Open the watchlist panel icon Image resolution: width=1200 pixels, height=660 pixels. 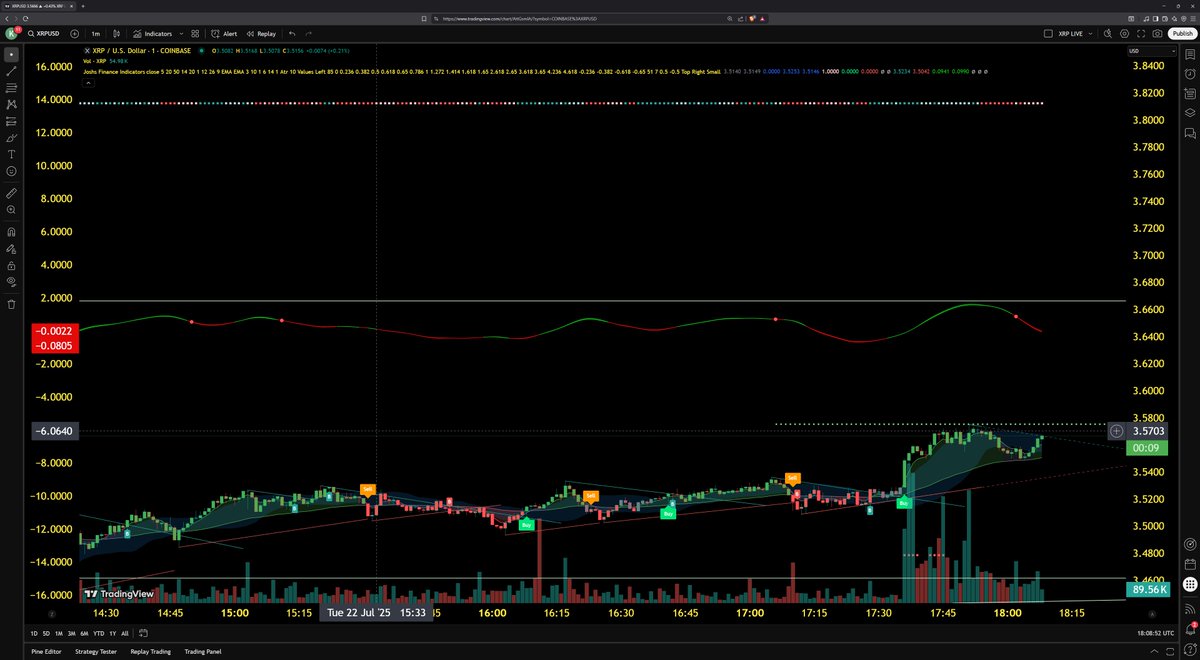click(x=1189, y=54)
